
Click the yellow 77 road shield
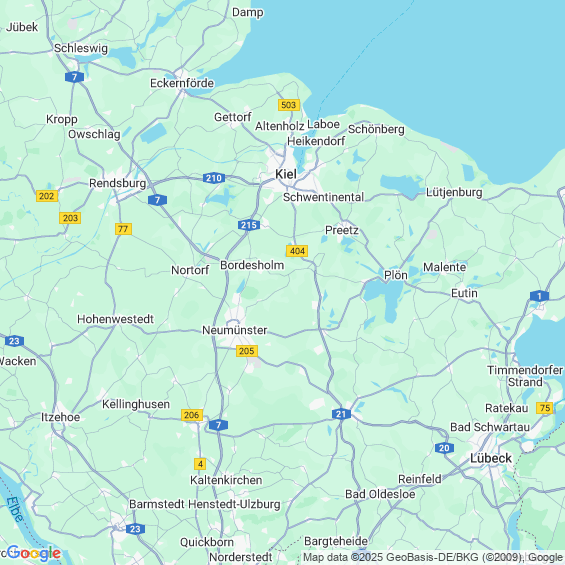123,229
